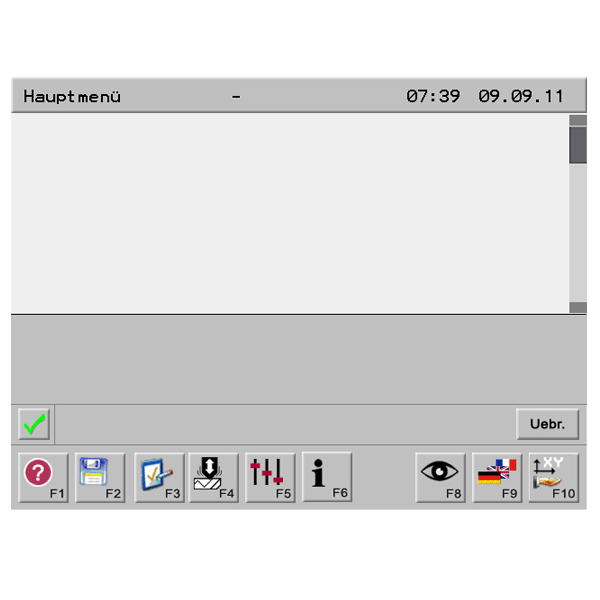
Task: Toggle view with the F8 eye icon
Action: click(x=440, y=478)
